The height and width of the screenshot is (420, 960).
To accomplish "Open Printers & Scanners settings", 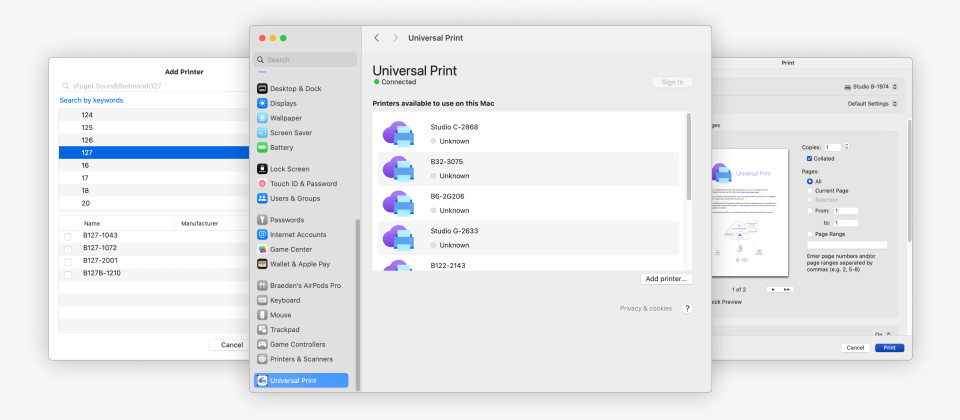I will (300, 359).
